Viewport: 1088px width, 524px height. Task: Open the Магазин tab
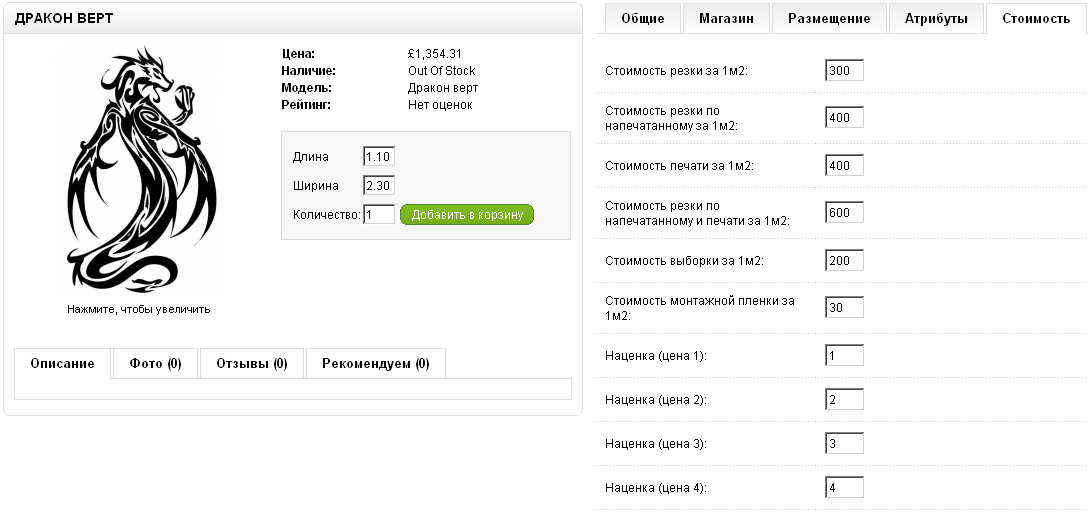(726, 19)
